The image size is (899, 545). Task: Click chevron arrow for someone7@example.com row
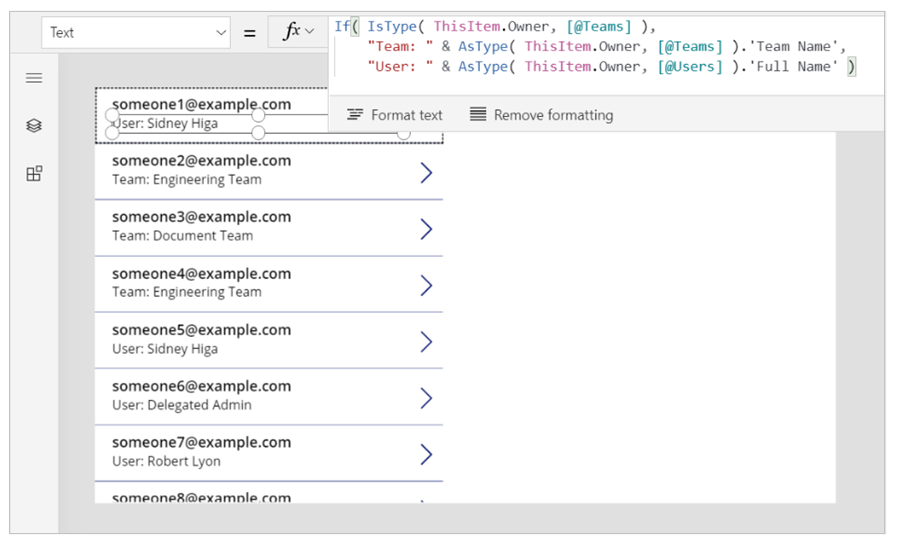tap(426, 454)
